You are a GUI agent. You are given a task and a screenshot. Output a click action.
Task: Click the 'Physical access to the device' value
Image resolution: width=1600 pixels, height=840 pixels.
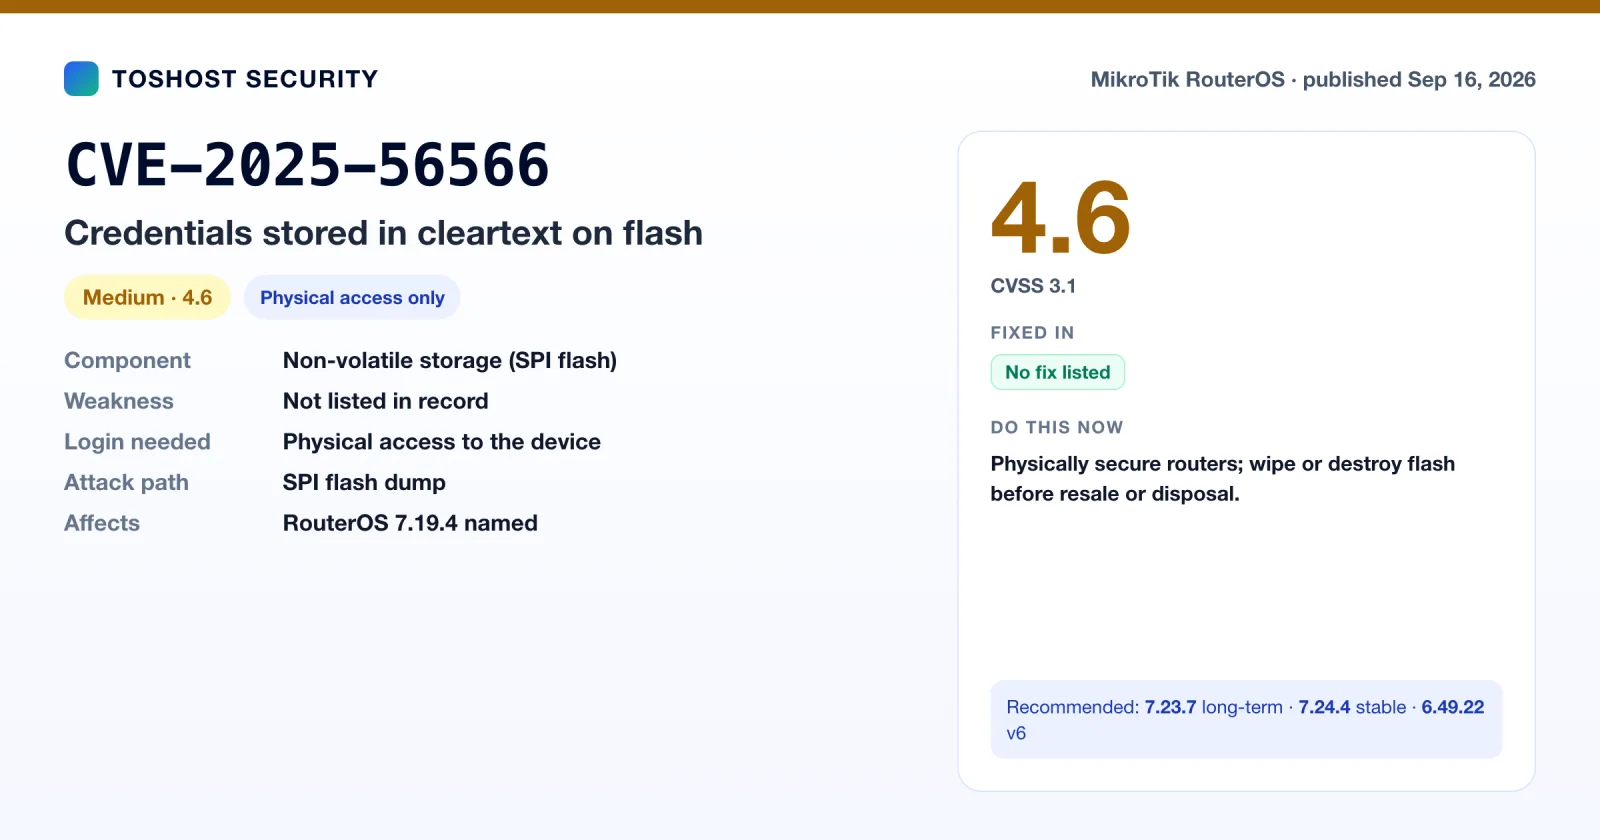pos(442,442)
